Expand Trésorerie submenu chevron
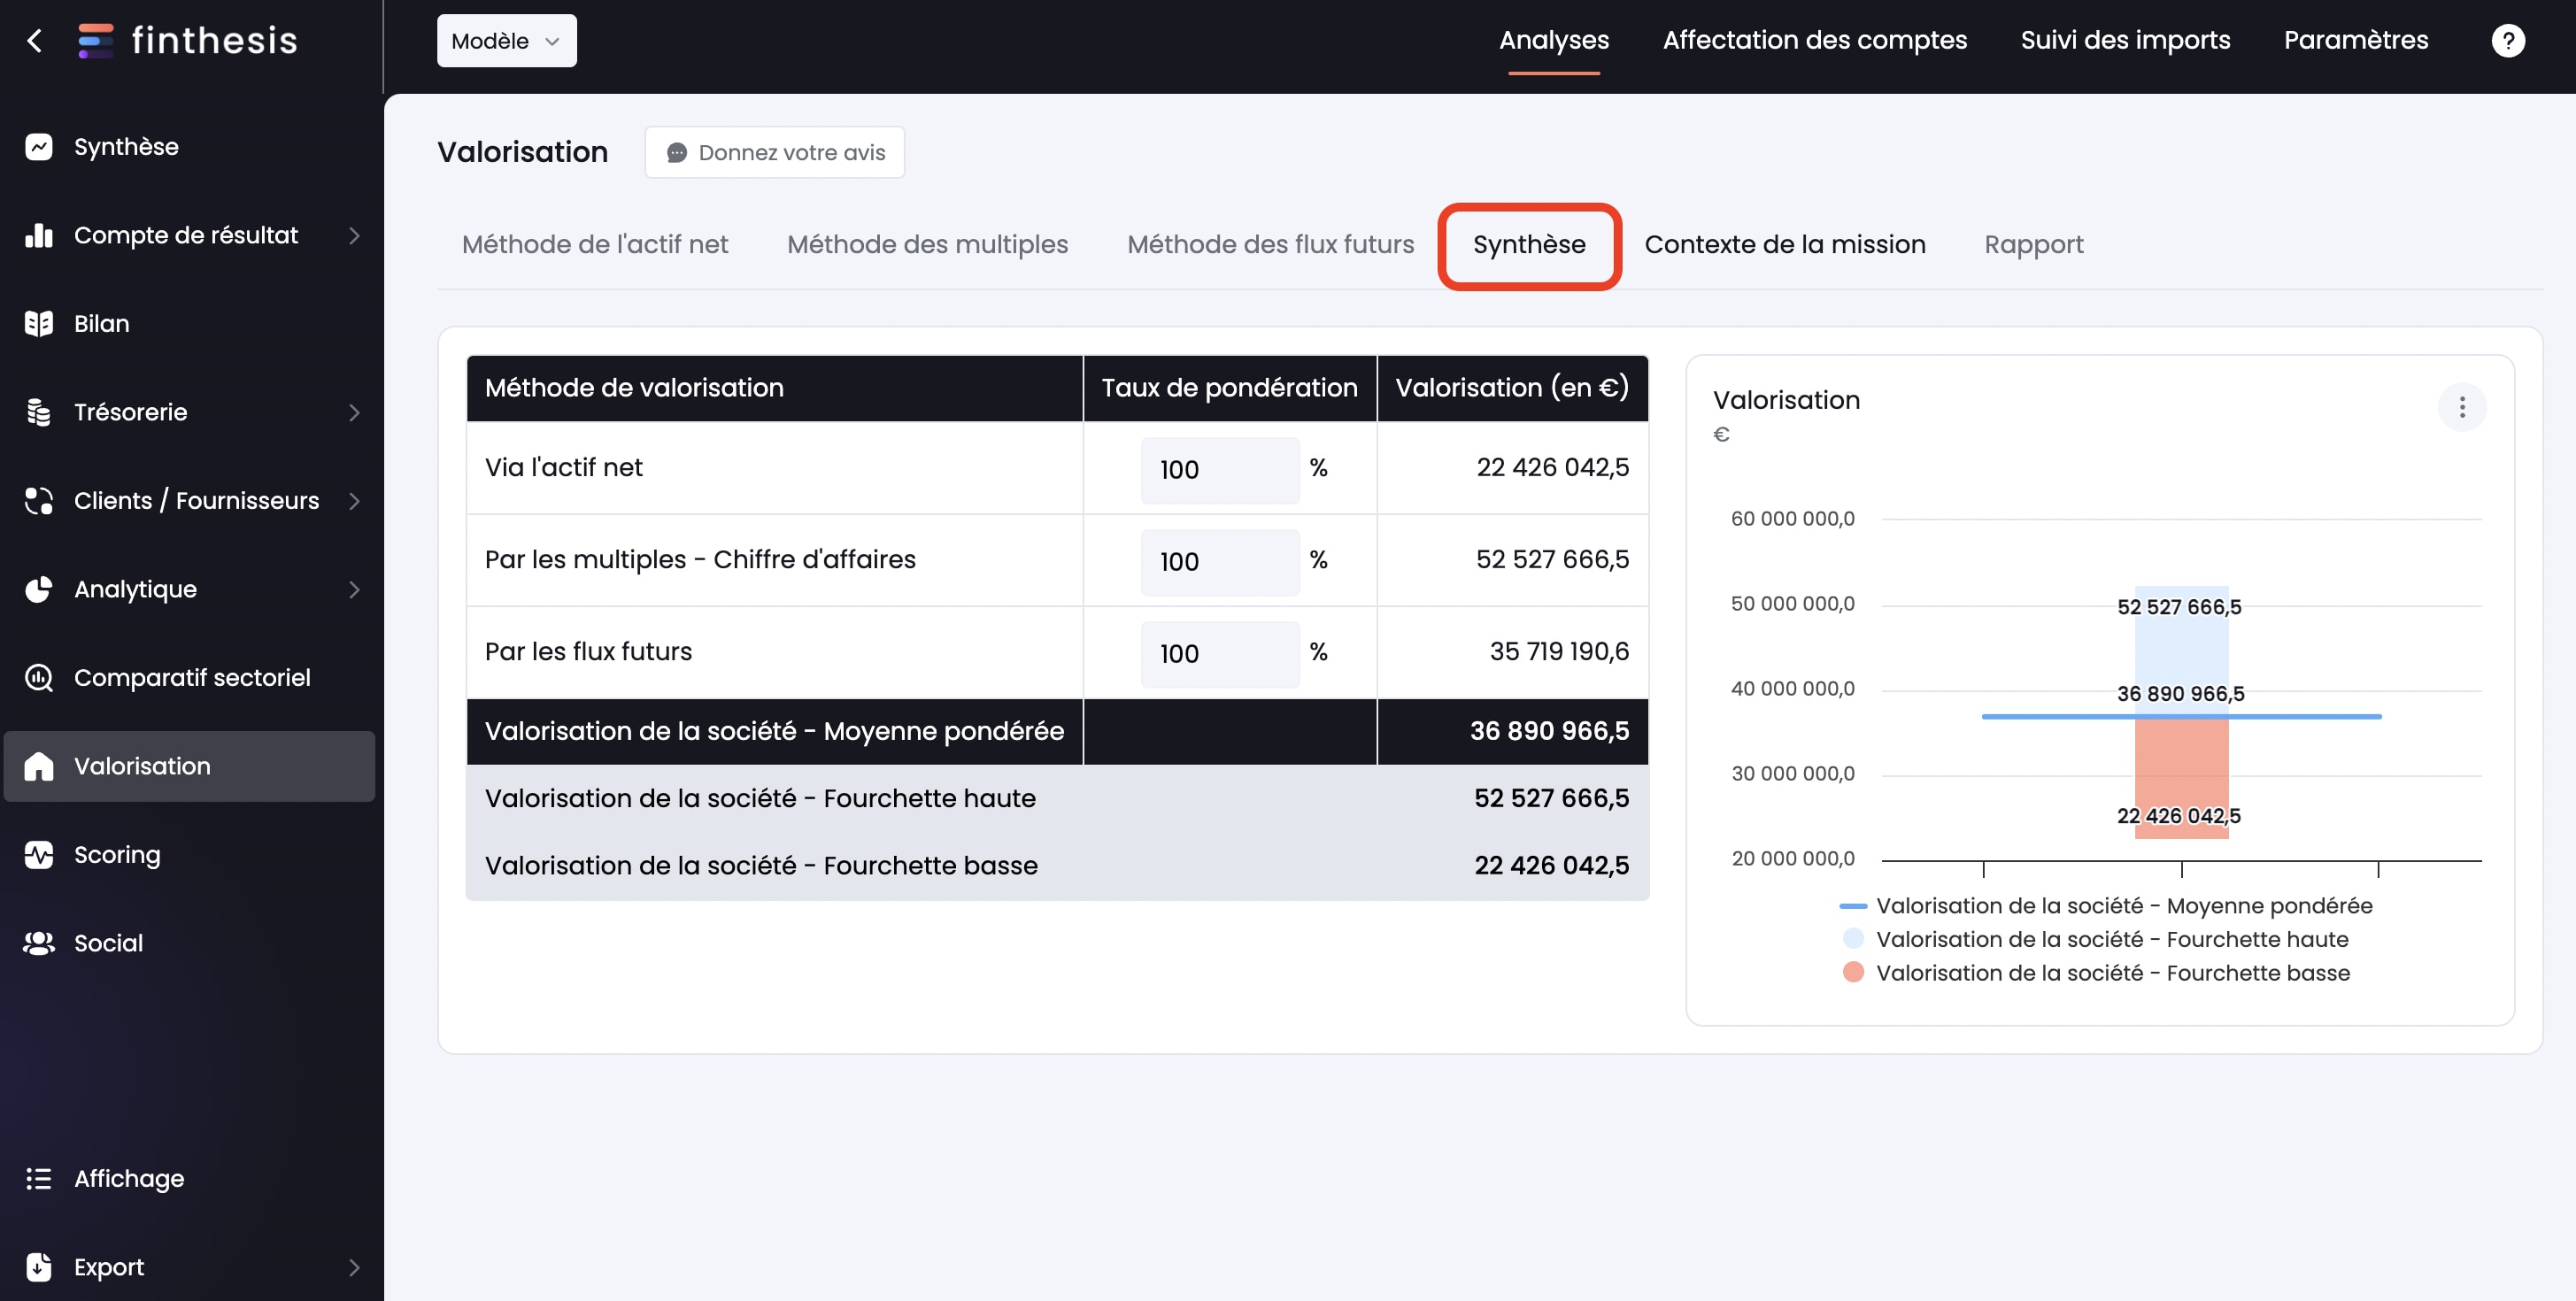This screenshot has height=1301, width=2576. [354, 412]
